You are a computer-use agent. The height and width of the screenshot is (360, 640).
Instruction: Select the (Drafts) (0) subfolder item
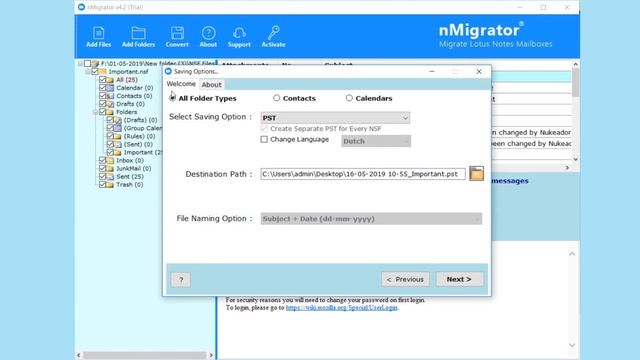140,120
